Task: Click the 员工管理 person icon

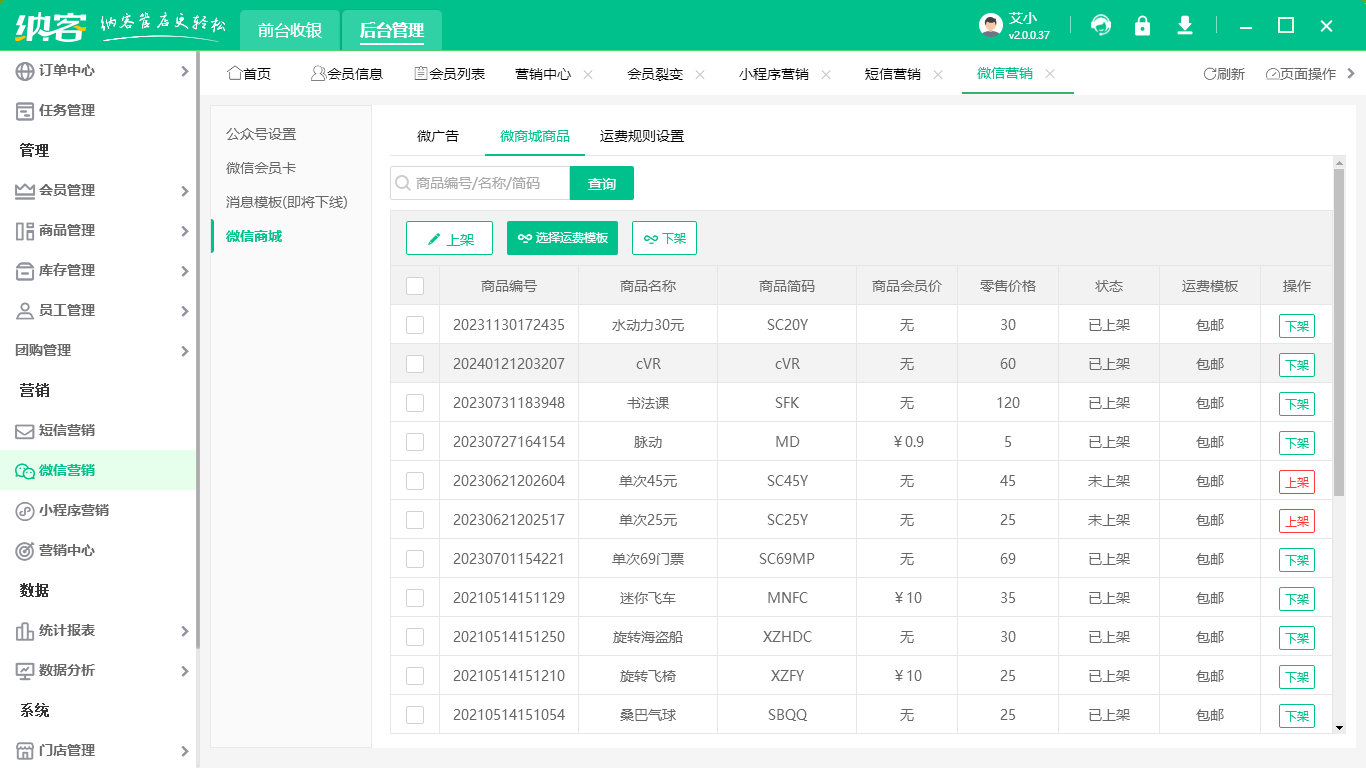Action: tap(25, 311)
